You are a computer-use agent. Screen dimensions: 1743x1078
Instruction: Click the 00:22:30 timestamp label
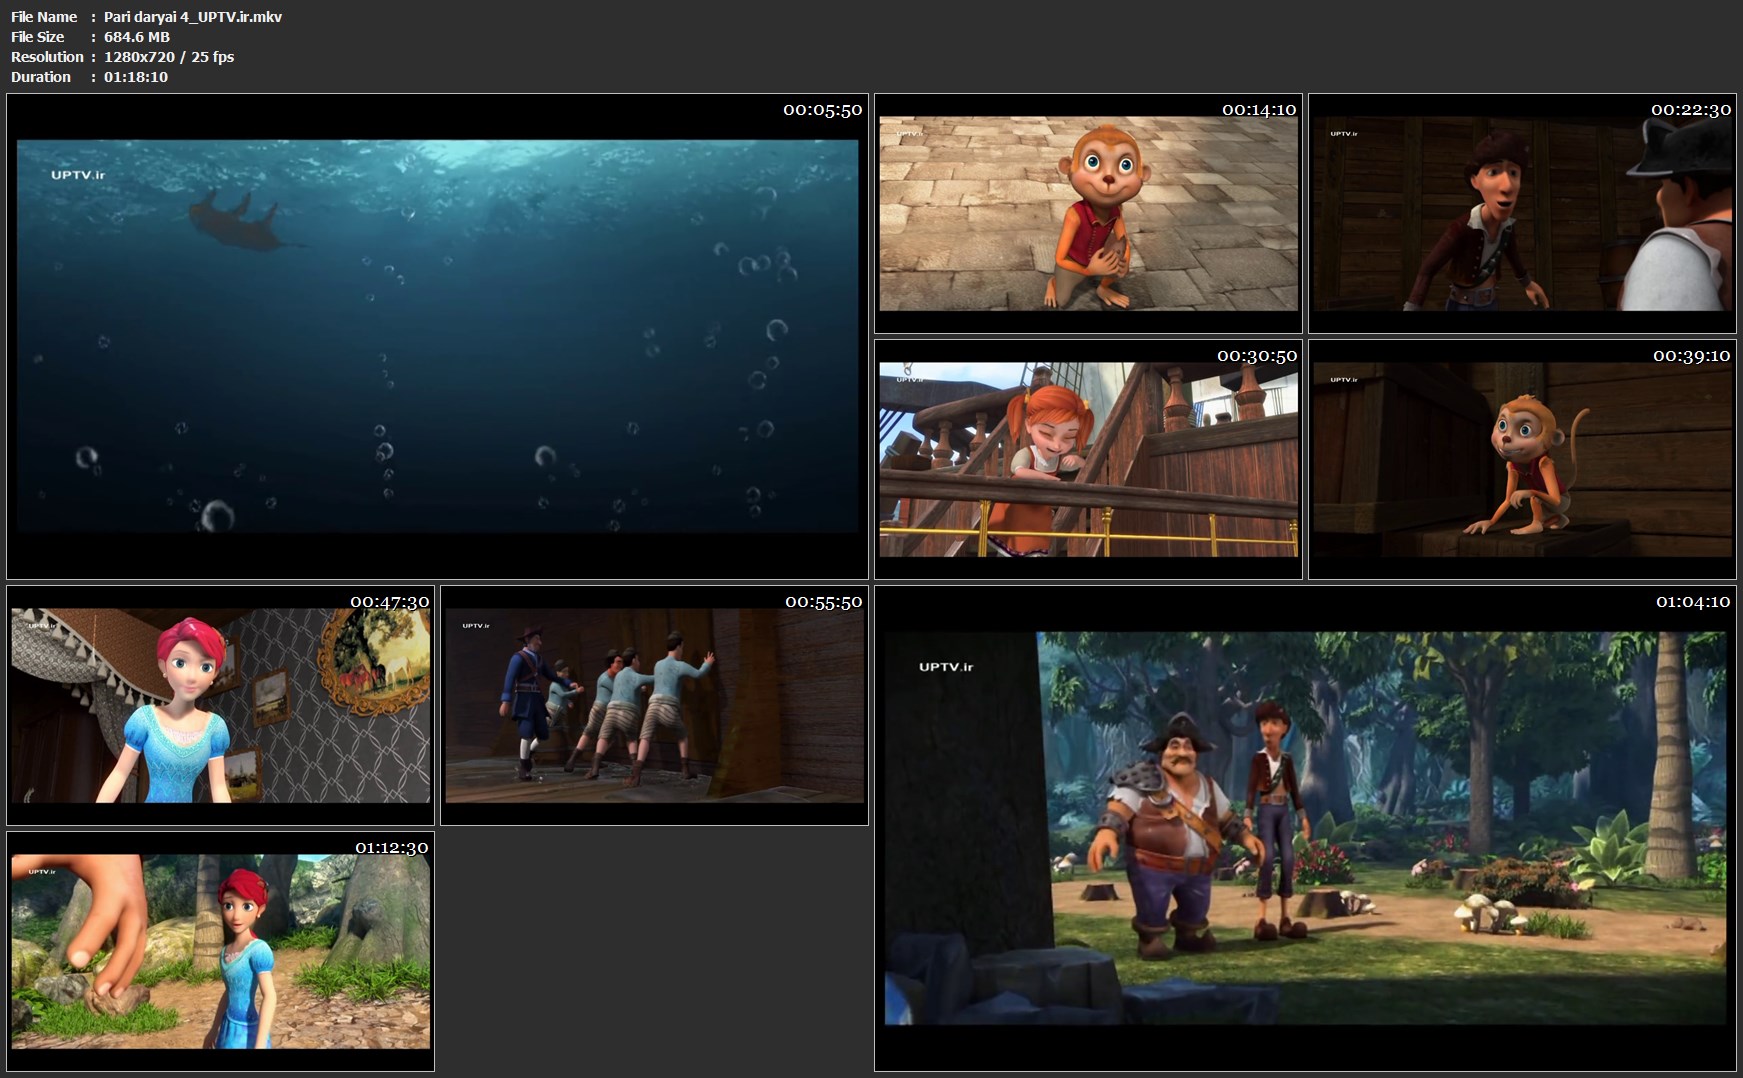click(x=1690, y=110)
